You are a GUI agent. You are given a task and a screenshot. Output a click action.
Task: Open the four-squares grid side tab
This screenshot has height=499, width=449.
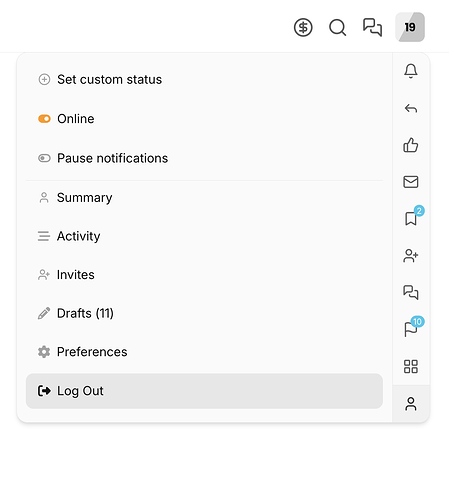click(x=411, y=367)
